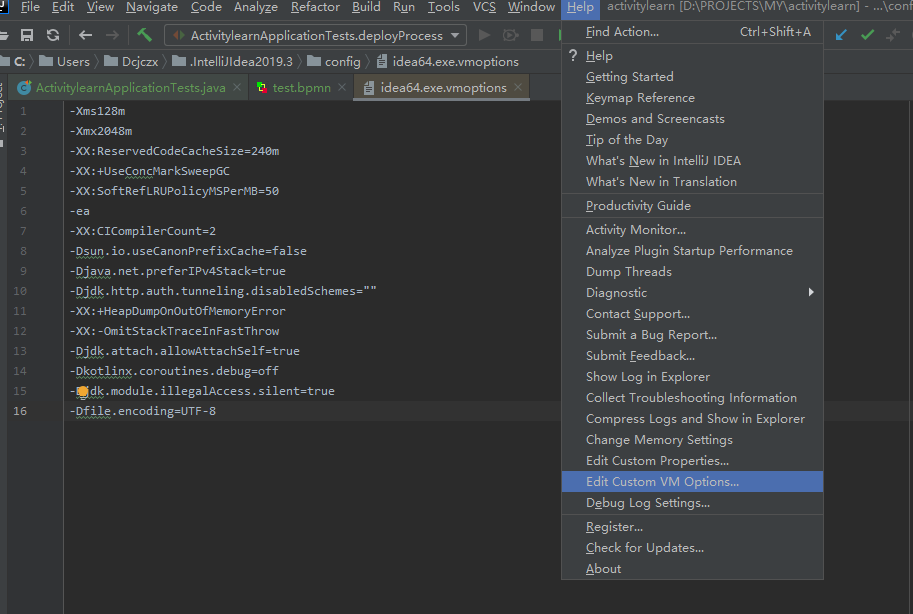The width and height of the screenshot is (913, 614).
Task: Open the View menu
Action: click(100, 7)
